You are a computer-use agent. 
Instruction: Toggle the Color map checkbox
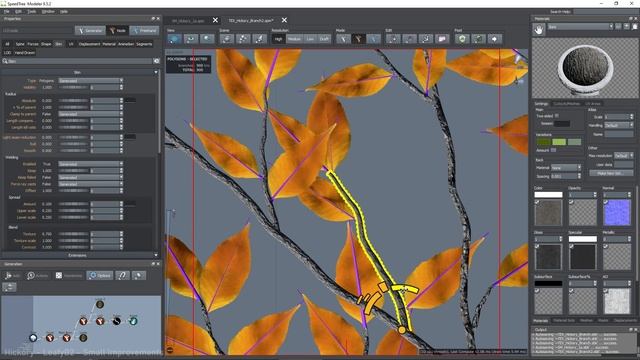click(537, 202)
